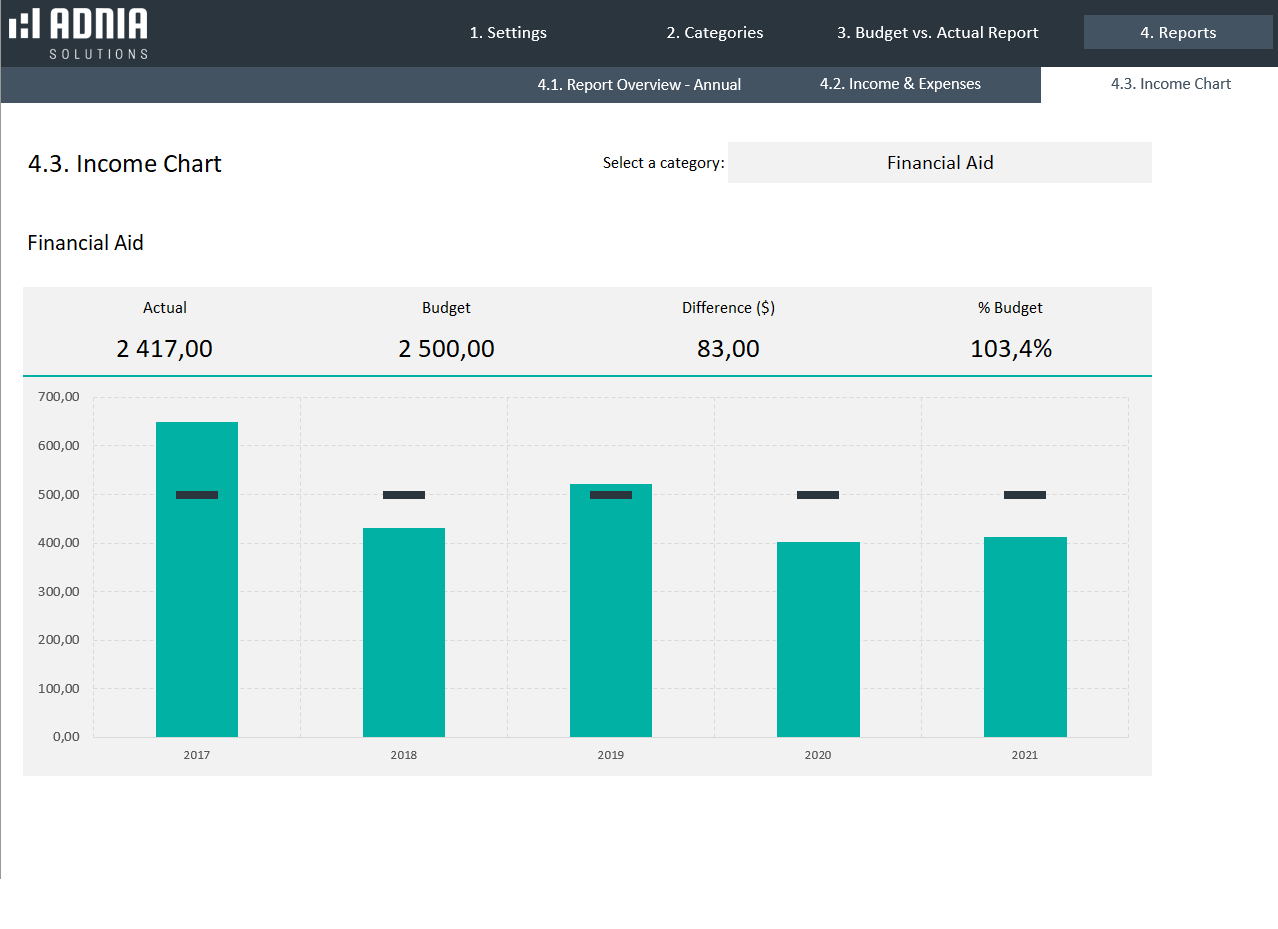The width and height of the screenshot is (1278, 929).
Task: Open the 4.2. Income & Expenses subtab
Action: (x=900, y=85)
